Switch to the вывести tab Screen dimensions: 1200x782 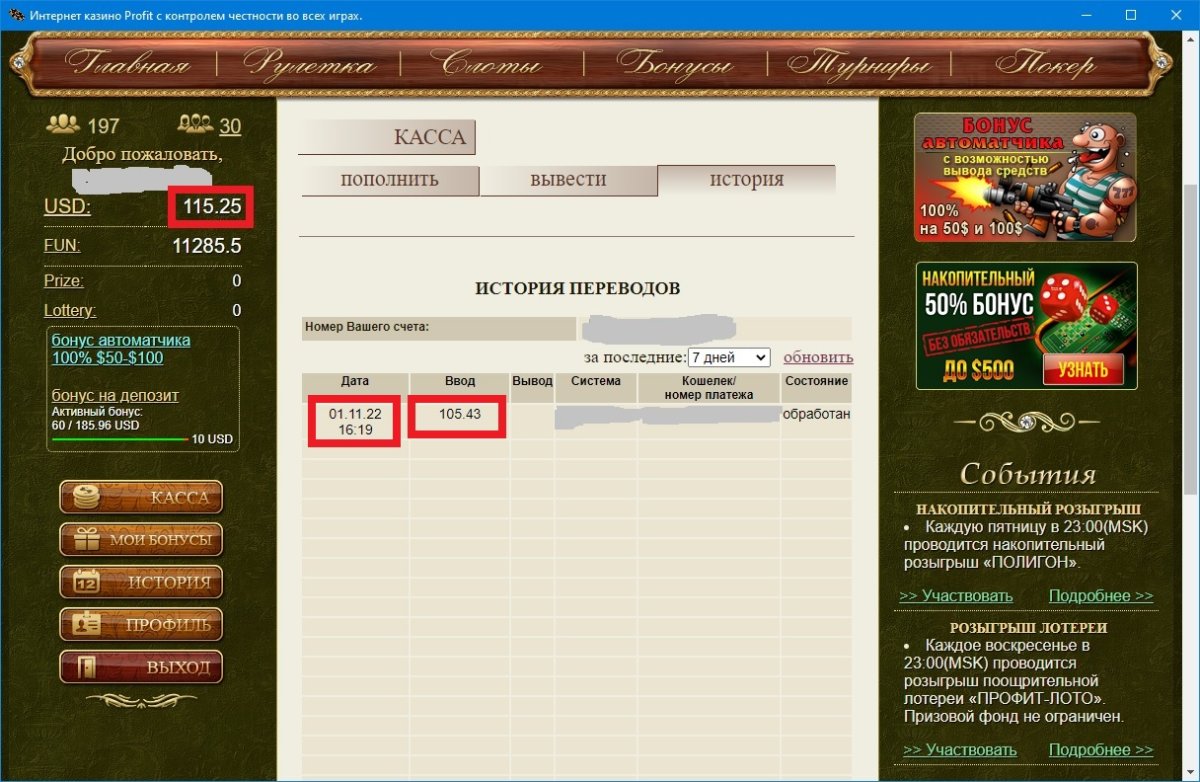tap(568, 180)
